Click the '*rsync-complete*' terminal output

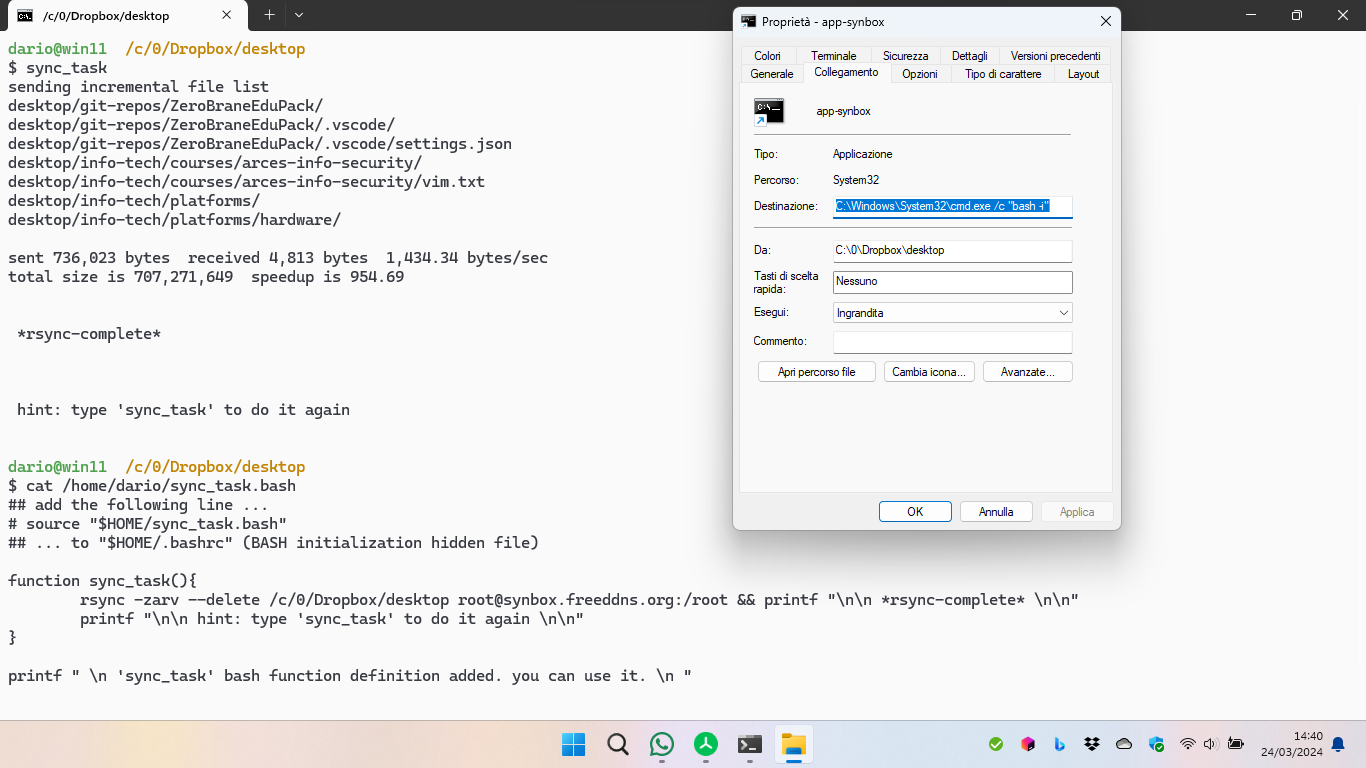89,334
